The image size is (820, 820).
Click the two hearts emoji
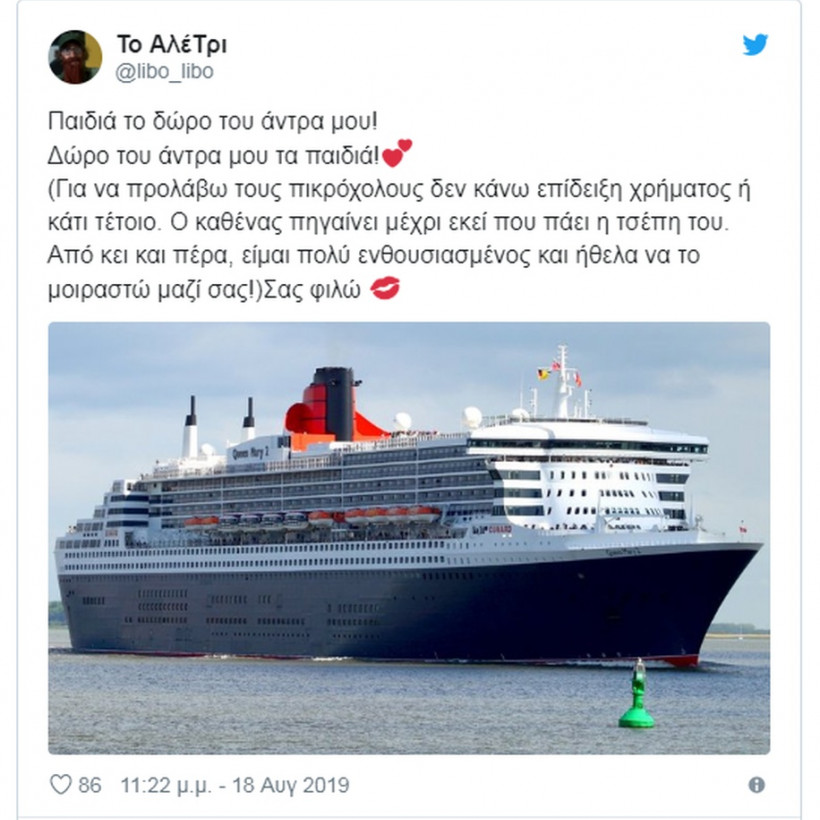[397, 153]
